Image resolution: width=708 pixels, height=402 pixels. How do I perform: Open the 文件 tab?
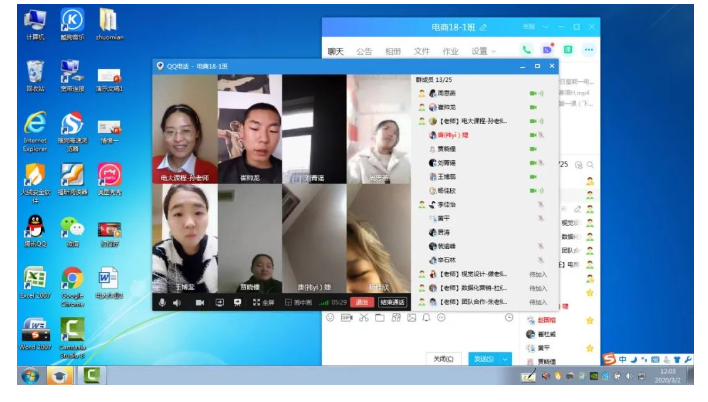tap(422, 51)
